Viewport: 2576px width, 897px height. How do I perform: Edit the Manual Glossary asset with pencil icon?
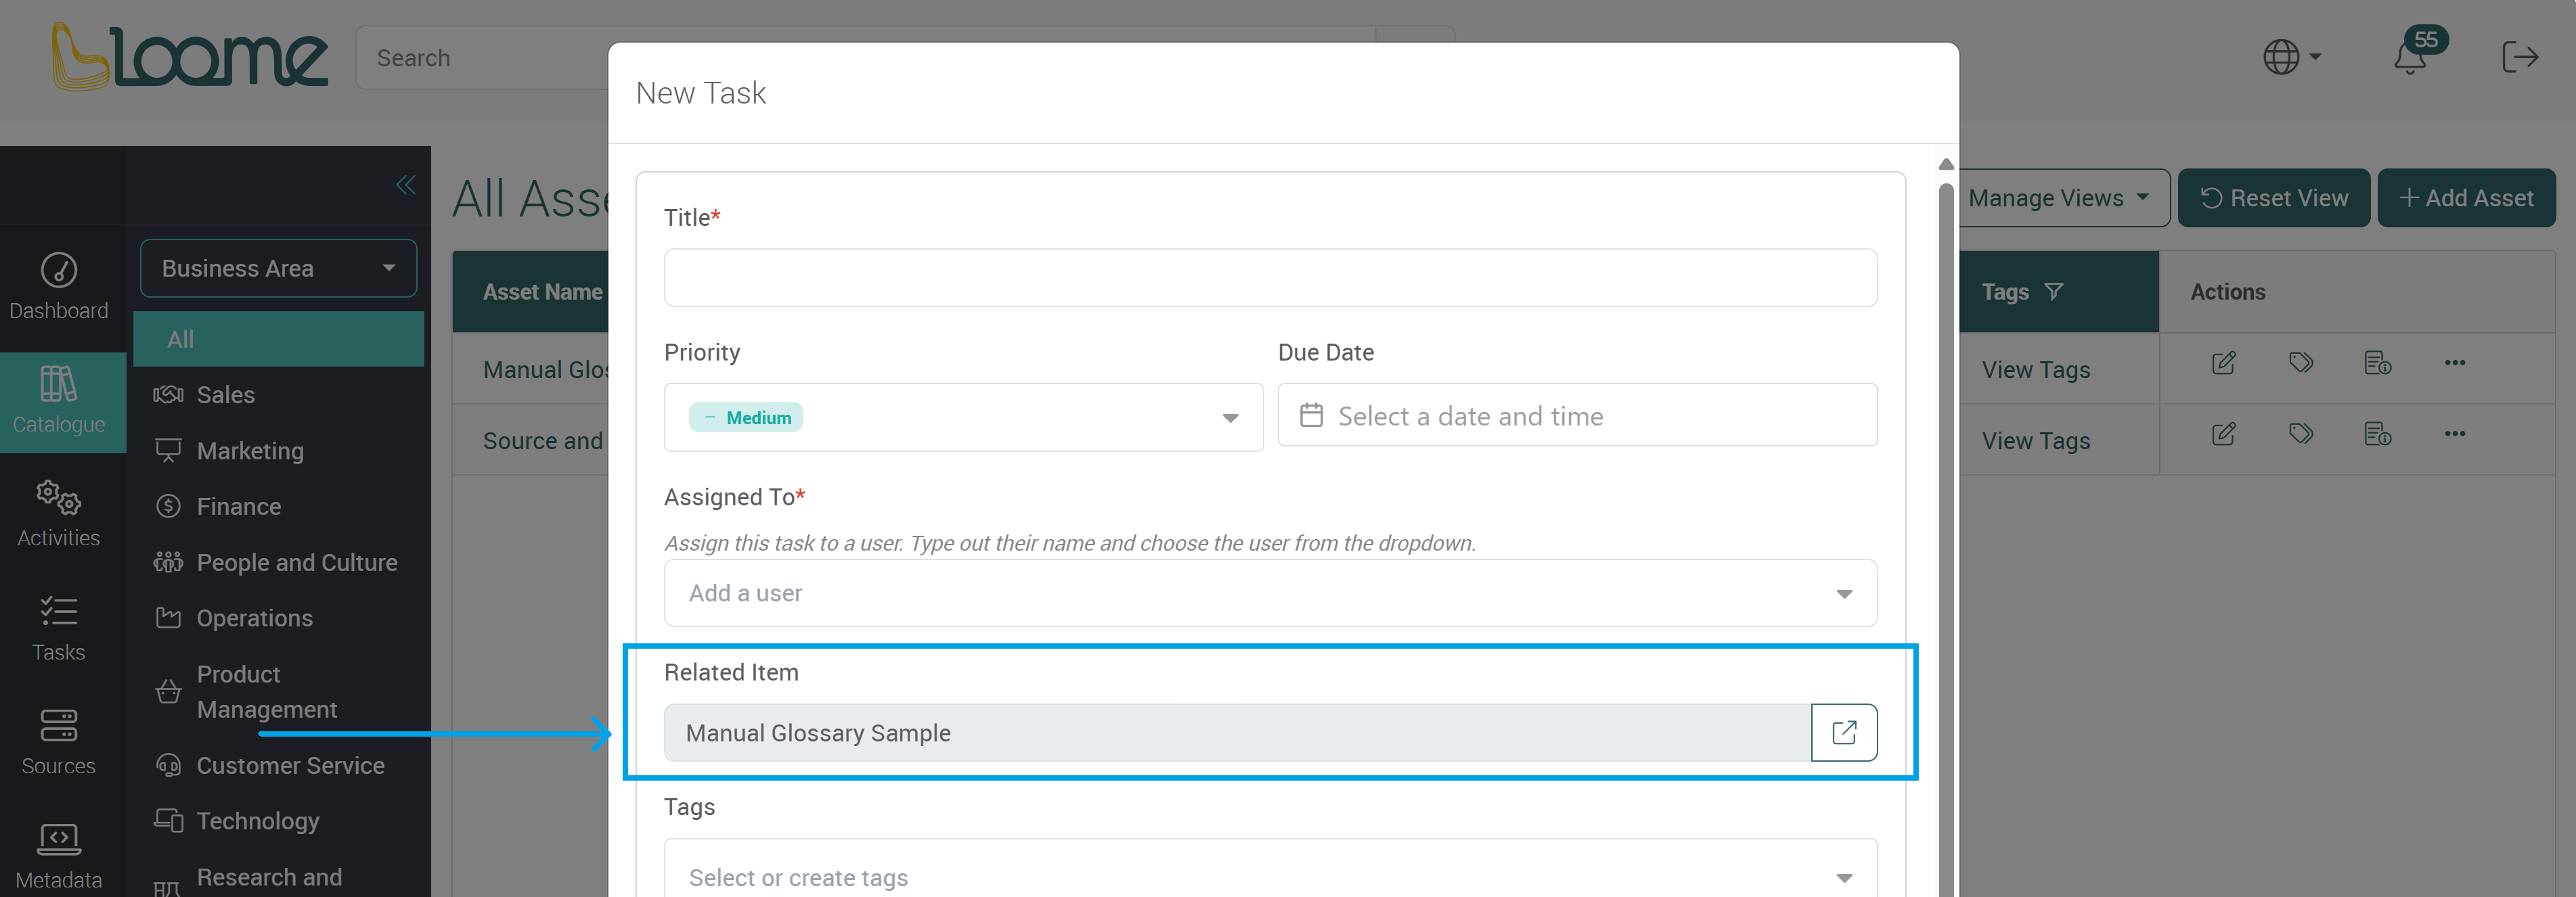coord(2223,363)
